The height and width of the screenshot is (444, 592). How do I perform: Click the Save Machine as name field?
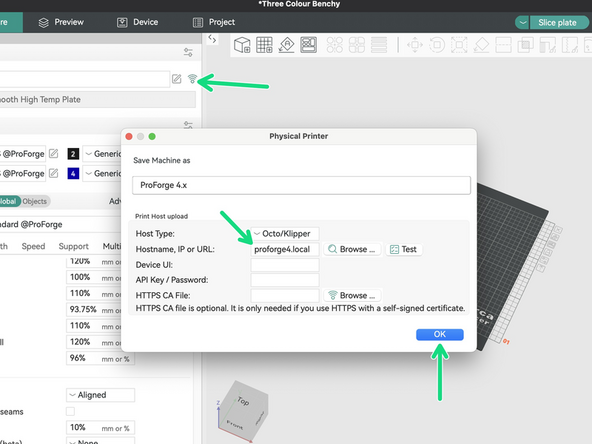[301, 185]
